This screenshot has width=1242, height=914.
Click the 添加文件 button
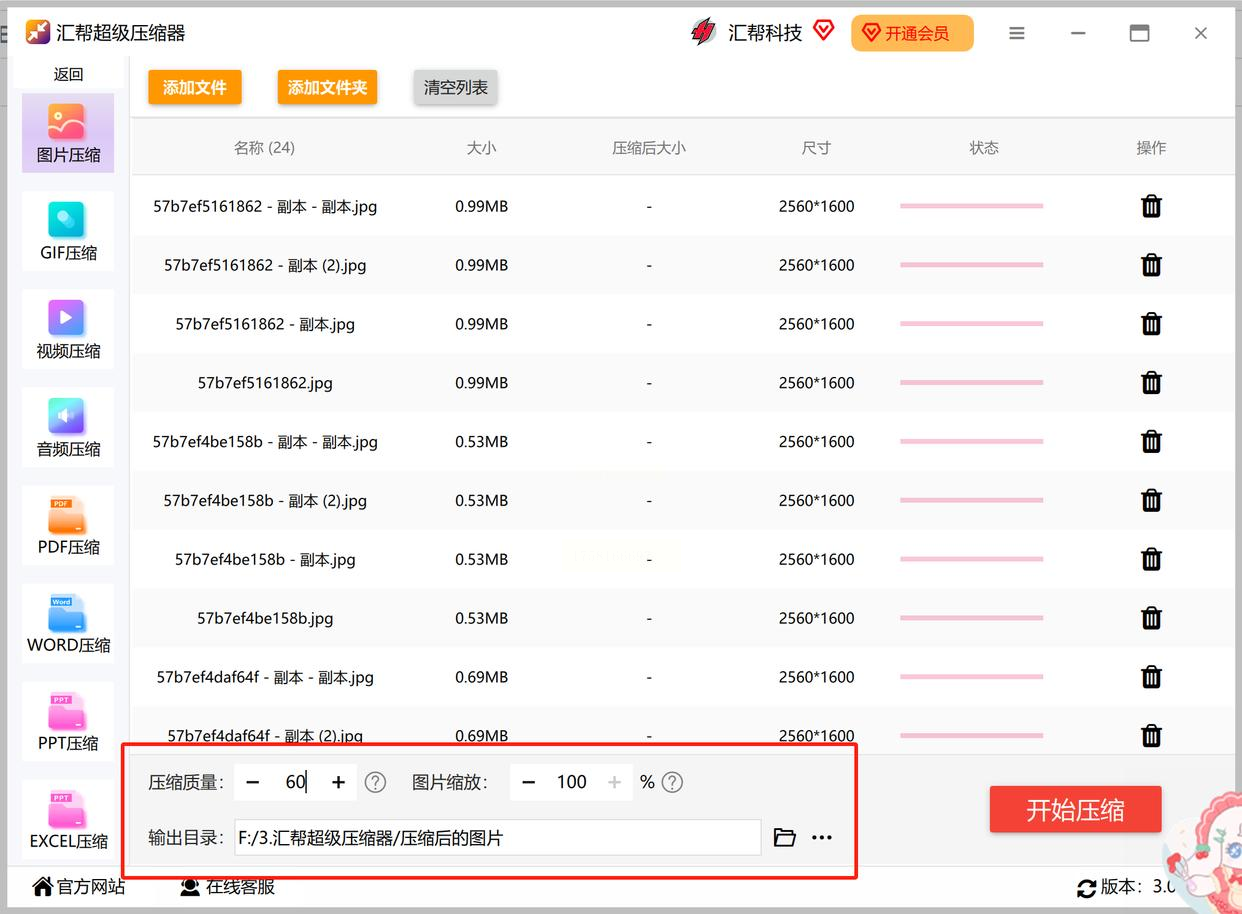coord(195,87)
